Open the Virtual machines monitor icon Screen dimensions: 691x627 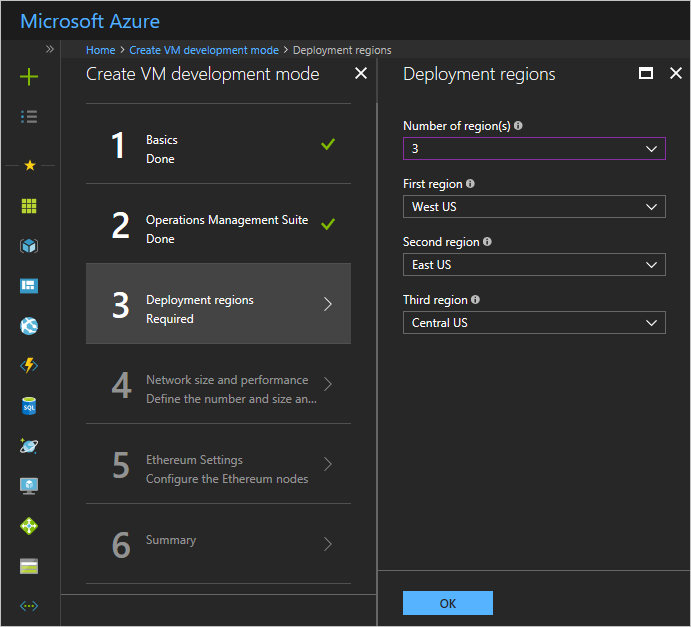[29, 486]
